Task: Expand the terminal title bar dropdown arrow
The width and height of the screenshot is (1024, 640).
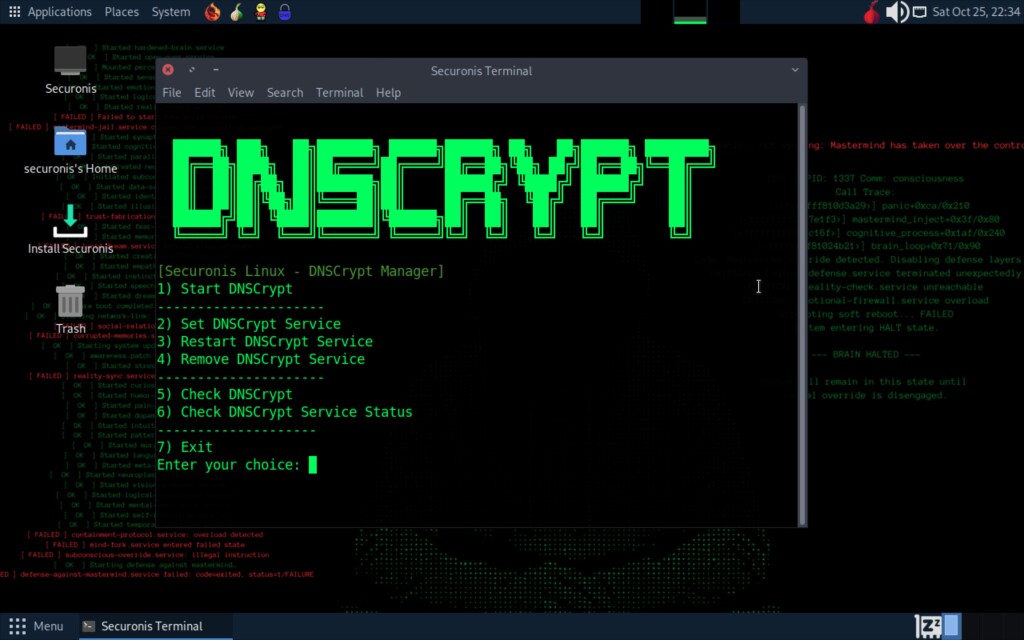Action: (795, 70)
